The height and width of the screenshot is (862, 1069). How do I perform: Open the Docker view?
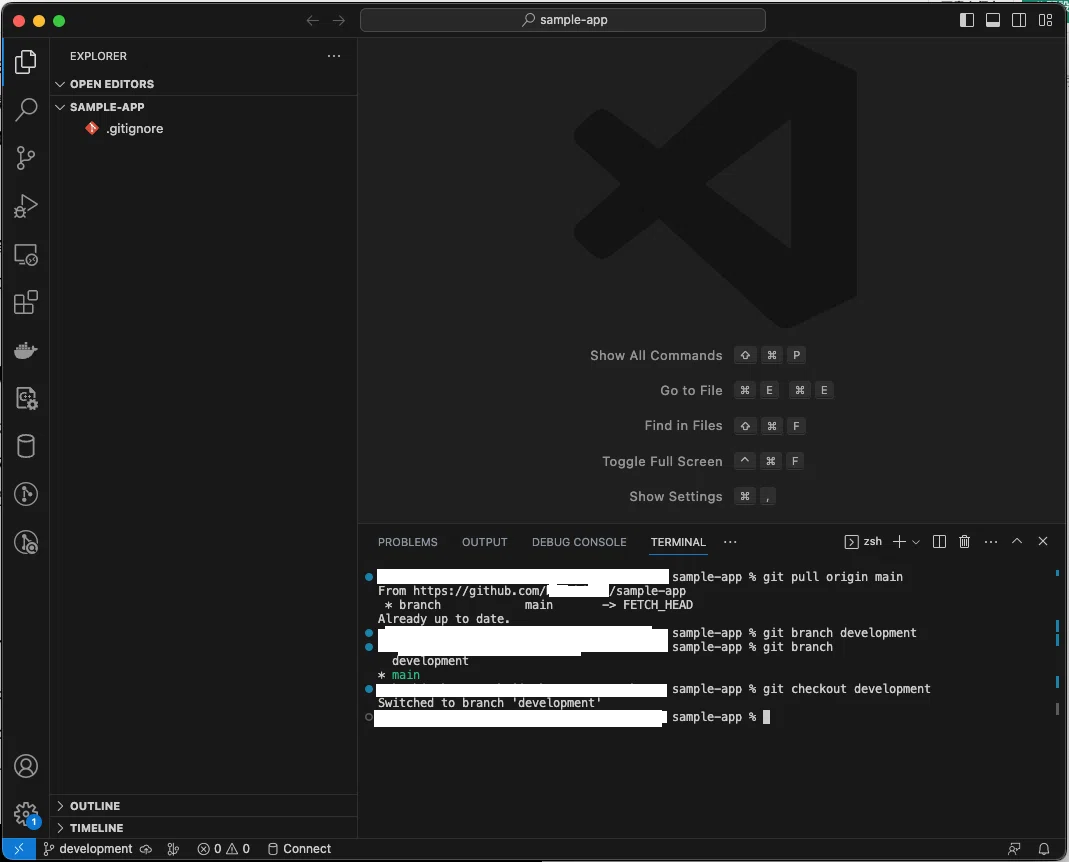(x=26, y=351)
